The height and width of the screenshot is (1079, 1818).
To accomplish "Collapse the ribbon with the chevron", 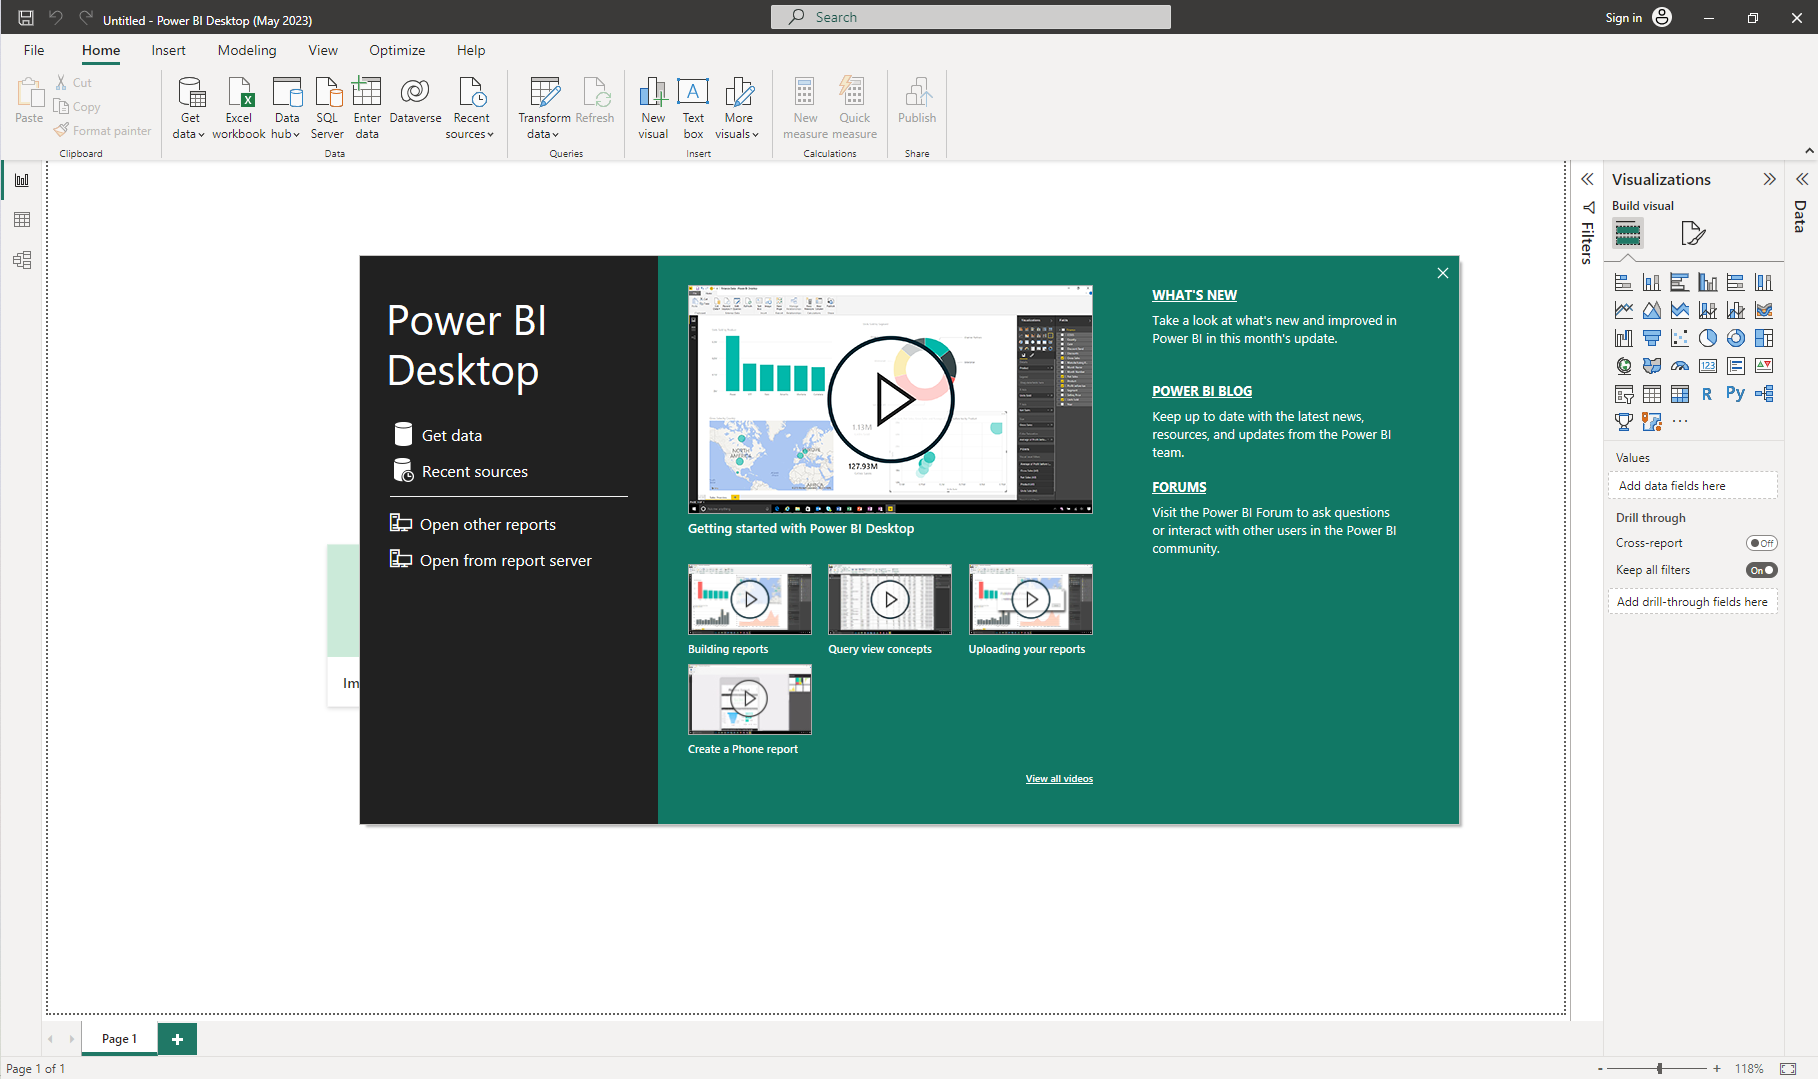I will tap(1809, 151).
